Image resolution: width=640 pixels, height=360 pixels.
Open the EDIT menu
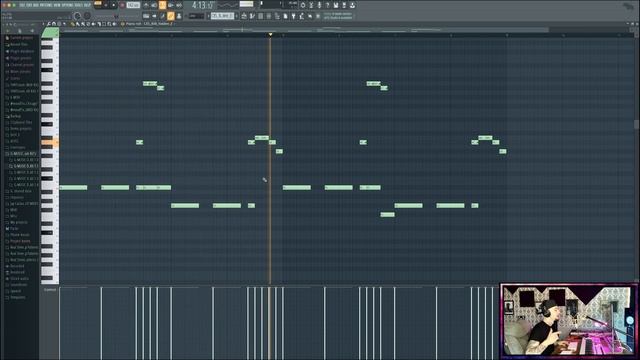28,5
